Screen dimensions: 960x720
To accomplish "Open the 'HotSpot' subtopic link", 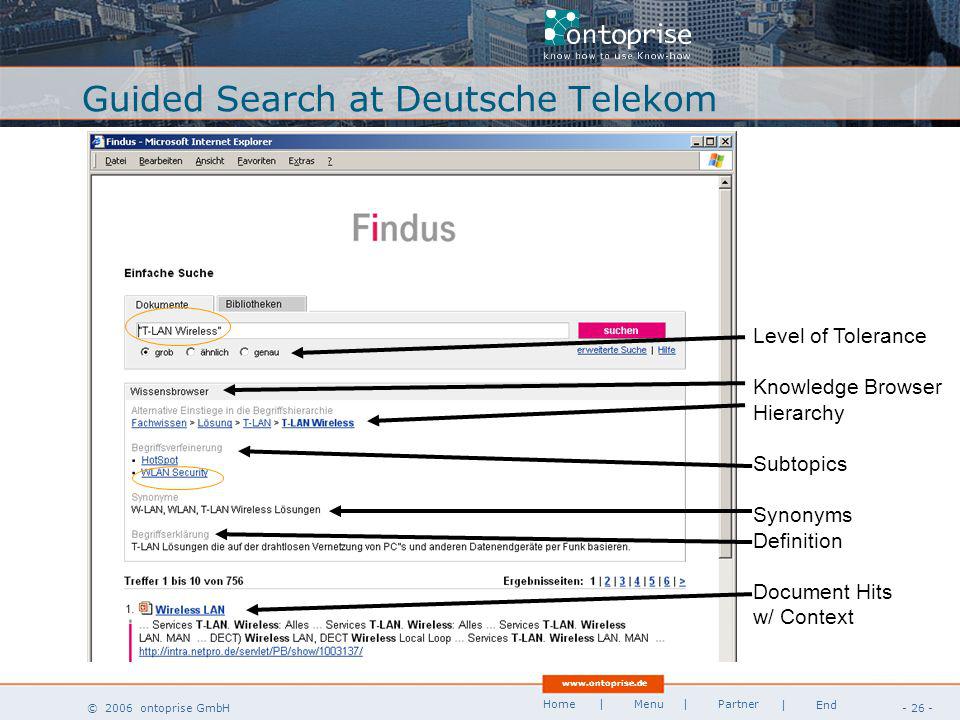I will click(x=160, y=460).
